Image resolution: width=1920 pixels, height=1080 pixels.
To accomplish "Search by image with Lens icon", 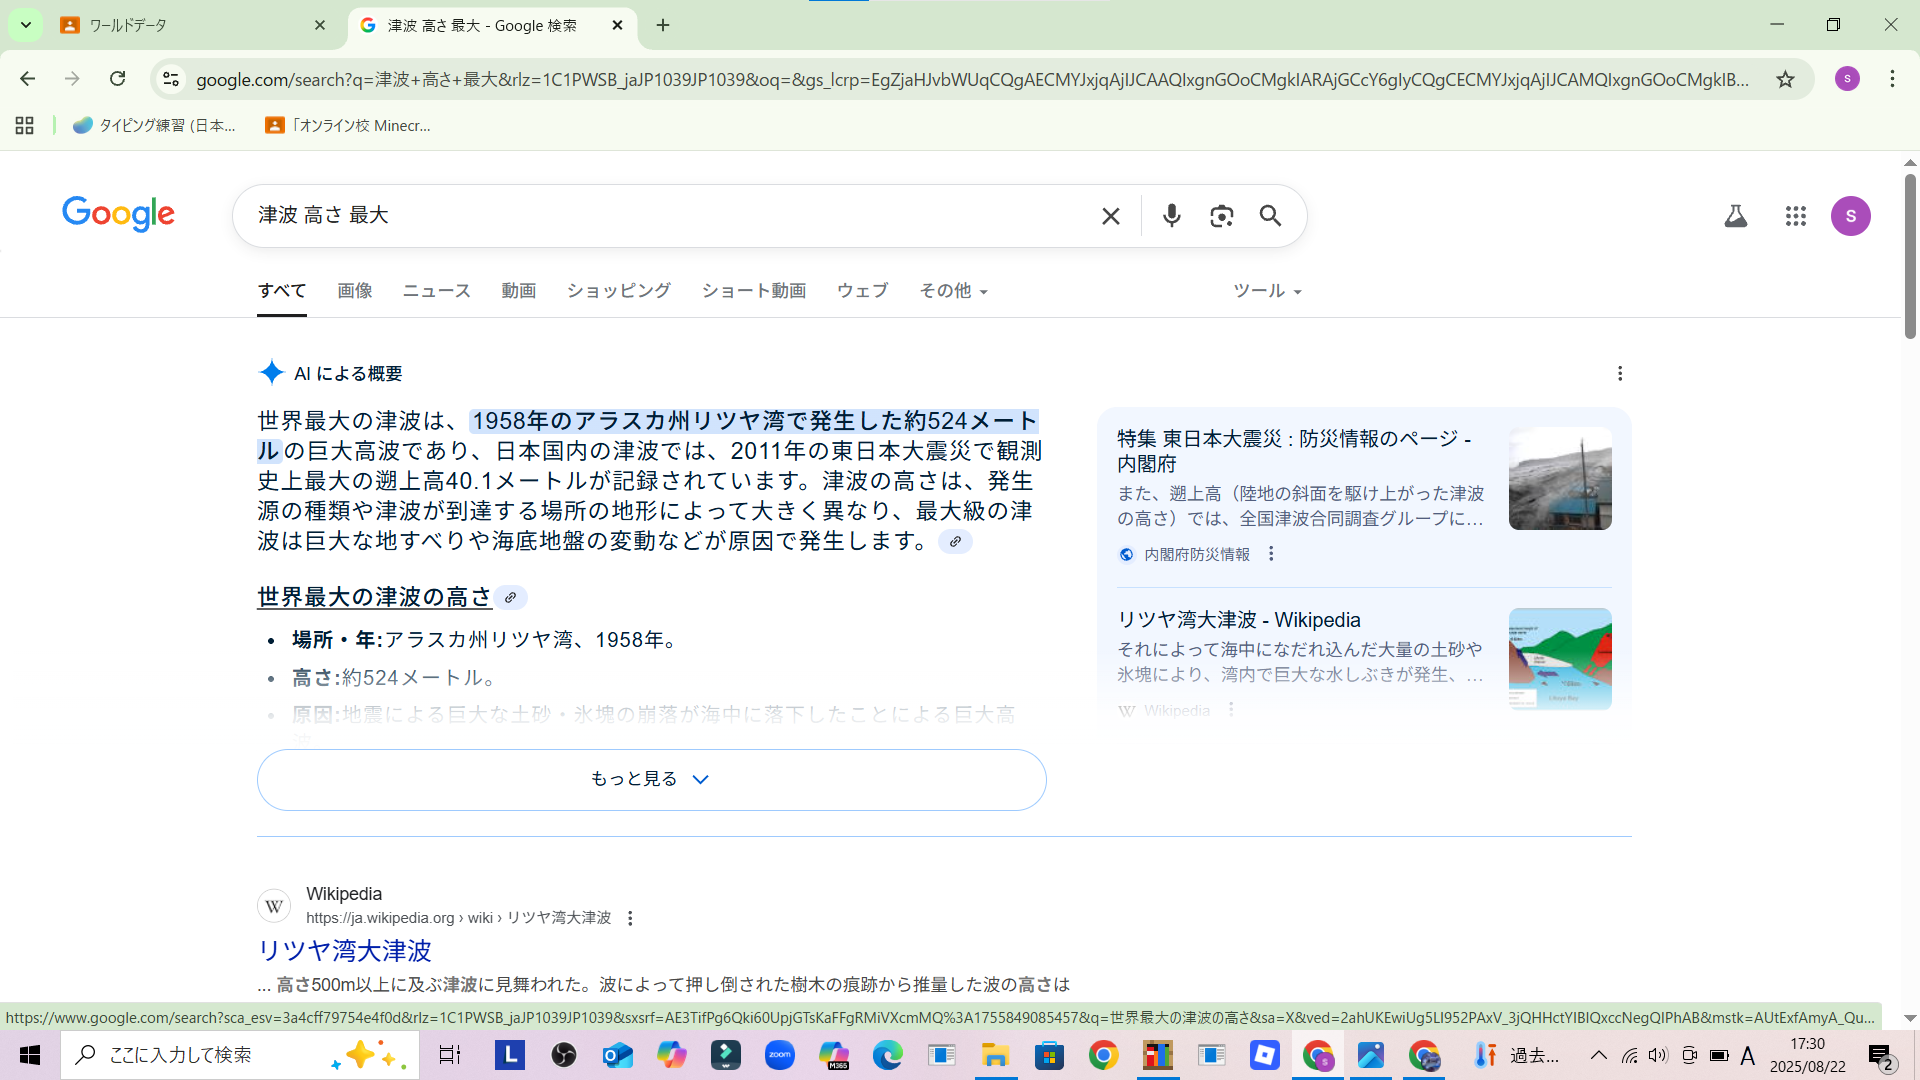I will pyautogui.click(x=1221, y=216).
